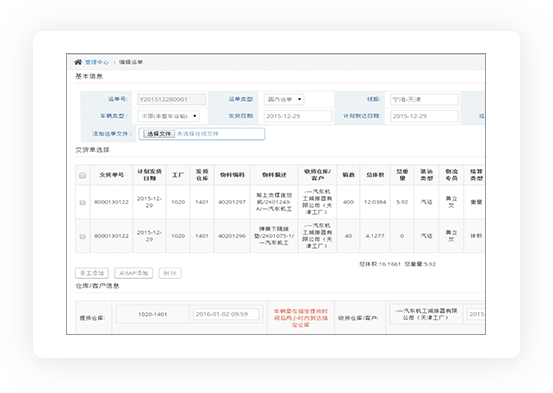The width and height of the screenshot is (553, 393).
Task: Click box count cell 400
Action: [348, 202]
